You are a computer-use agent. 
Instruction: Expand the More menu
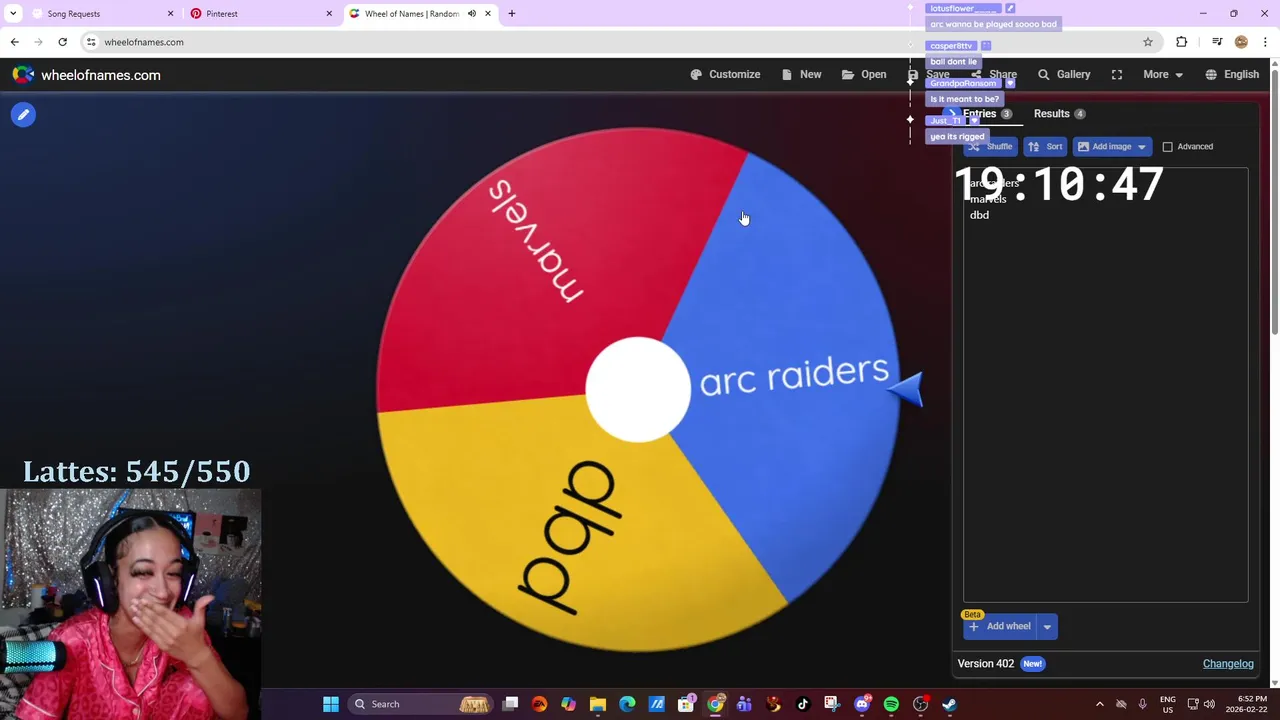point(1163,75)
